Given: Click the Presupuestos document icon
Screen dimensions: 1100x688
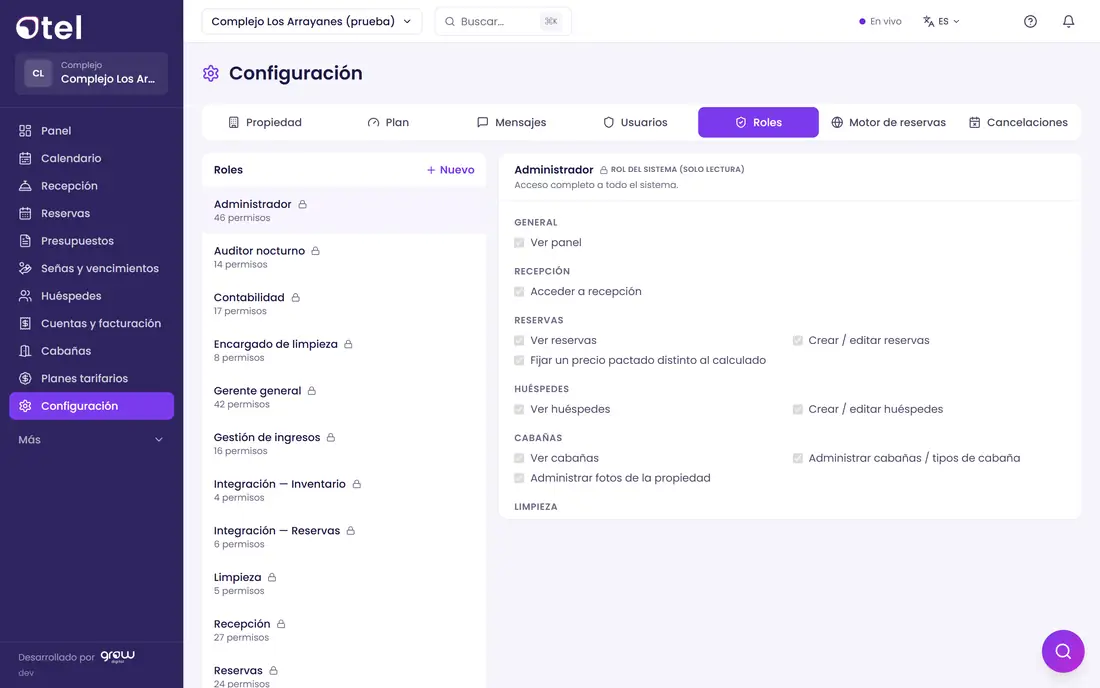Looking at the screenshot, I should [x=25, y=241].
